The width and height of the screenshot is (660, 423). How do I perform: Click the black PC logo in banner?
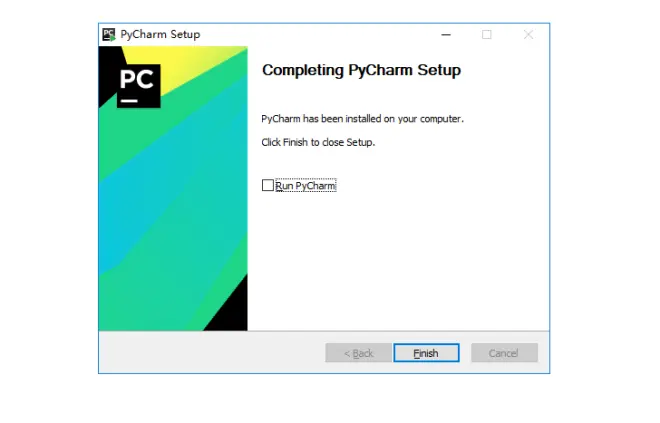coord(138,86)
